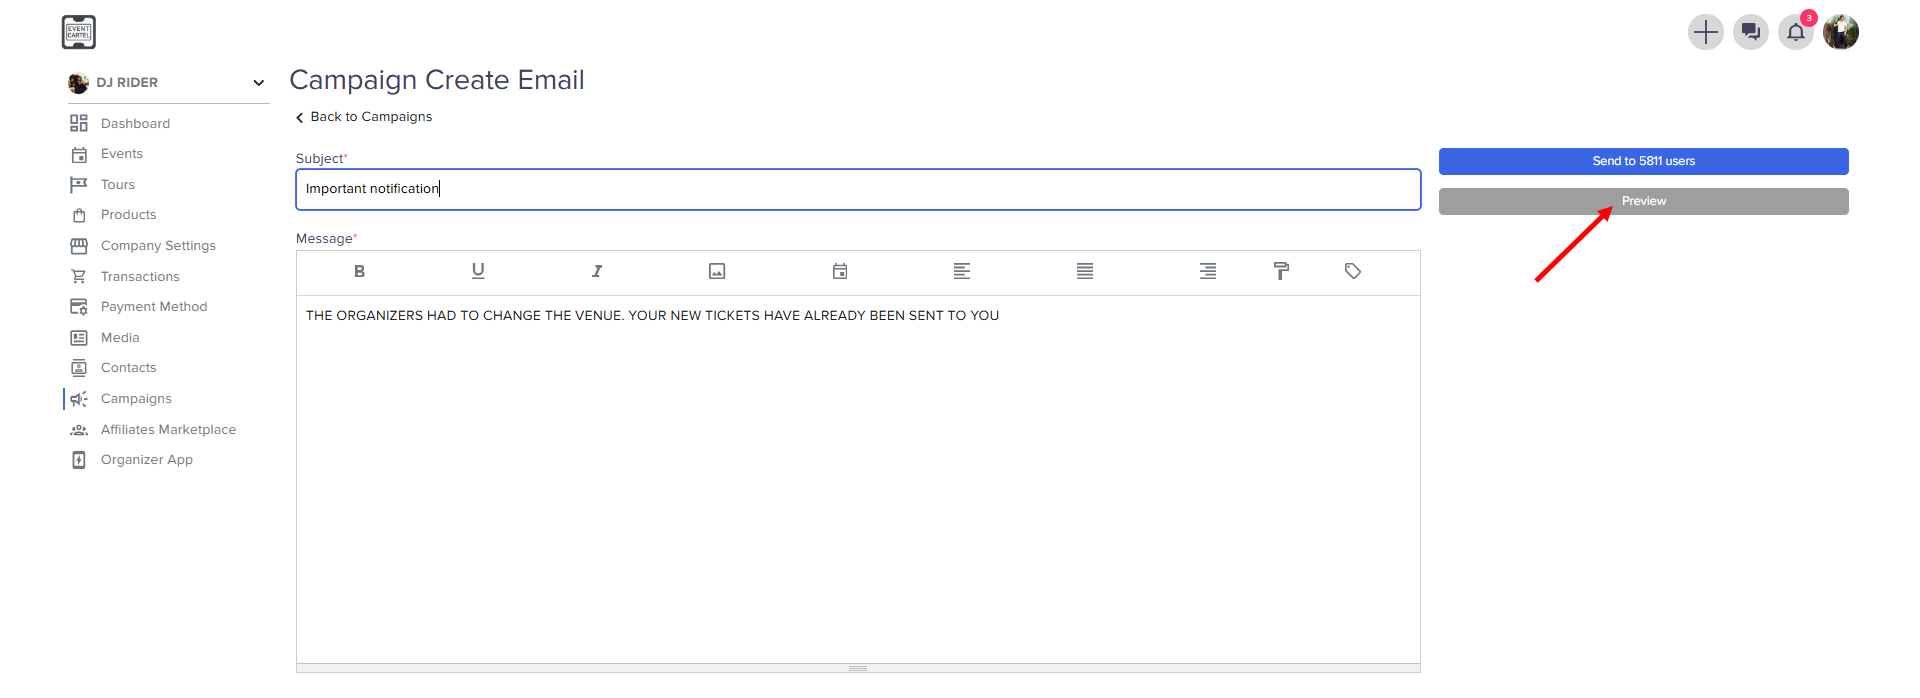
Task: Go Back to Campaigns link
Action: (364, 117)
